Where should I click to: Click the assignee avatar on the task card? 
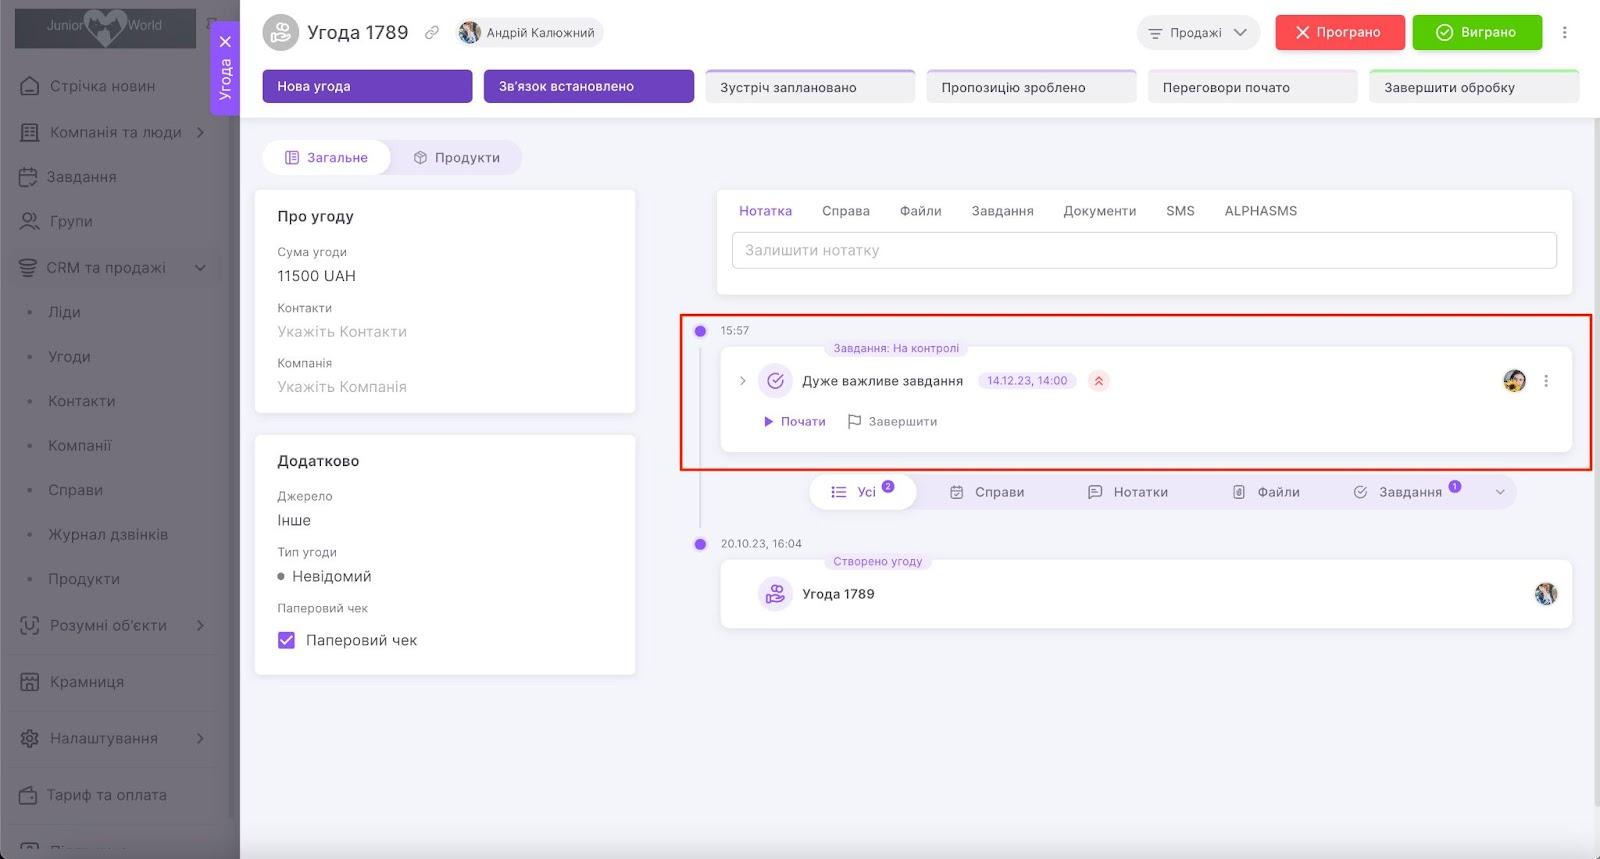[1514, 381]
